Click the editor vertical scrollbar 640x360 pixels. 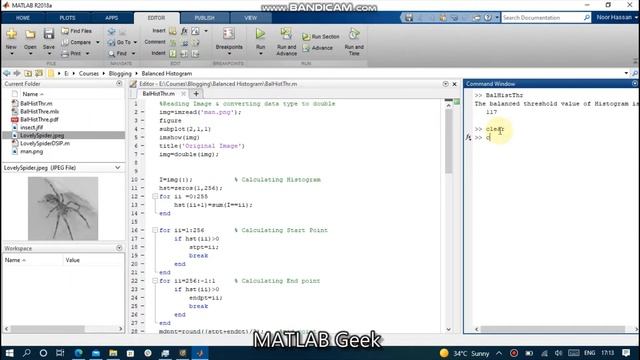point(449,141)
